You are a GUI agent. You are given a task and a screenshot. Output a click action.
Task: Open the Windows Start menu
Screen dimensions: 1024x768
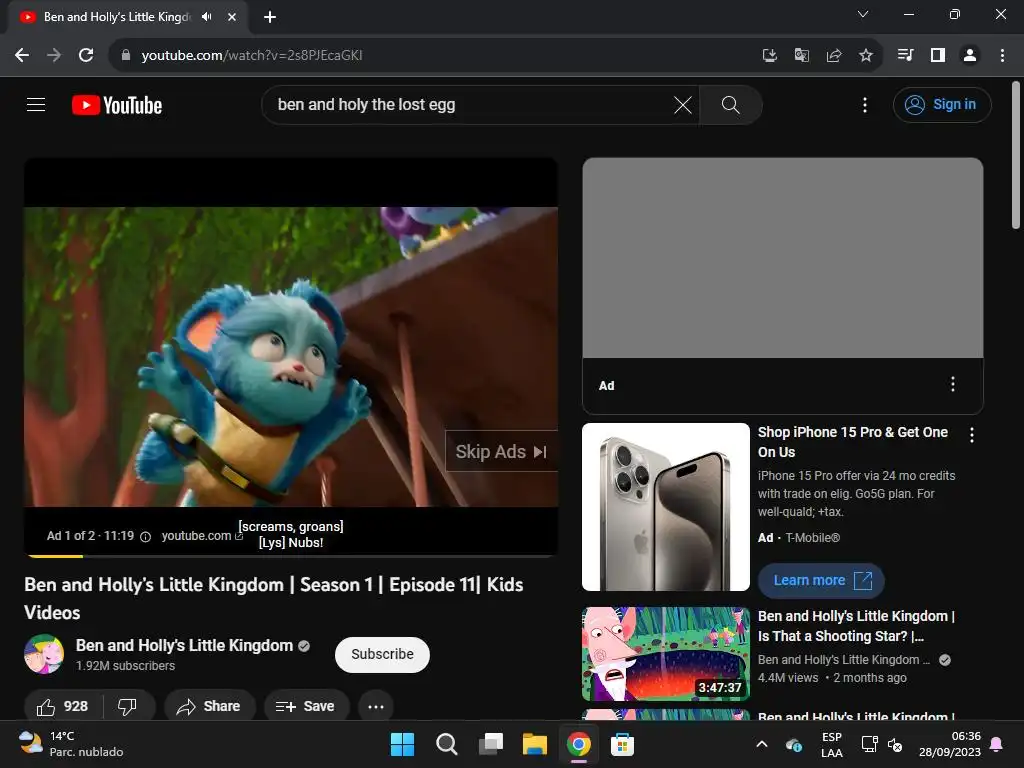point(402,744)
